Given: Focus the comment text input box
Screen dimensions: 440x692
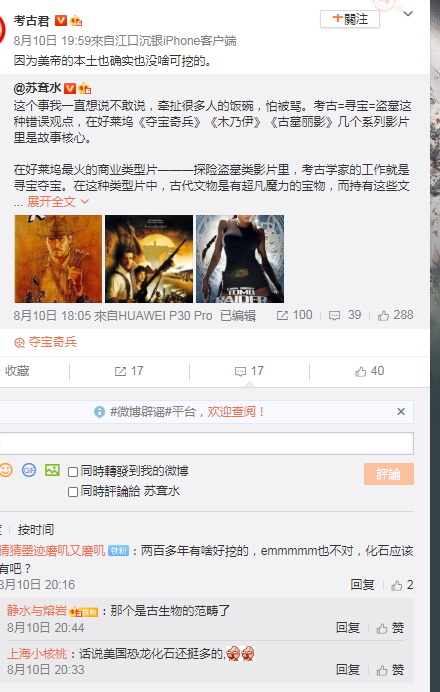Looking at the screenshot, I should pos(206,444).
